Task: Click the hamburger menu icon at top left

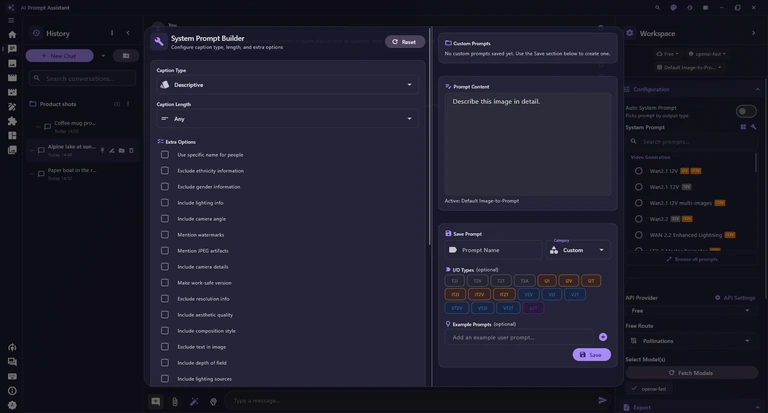Action: coord(11,20)
